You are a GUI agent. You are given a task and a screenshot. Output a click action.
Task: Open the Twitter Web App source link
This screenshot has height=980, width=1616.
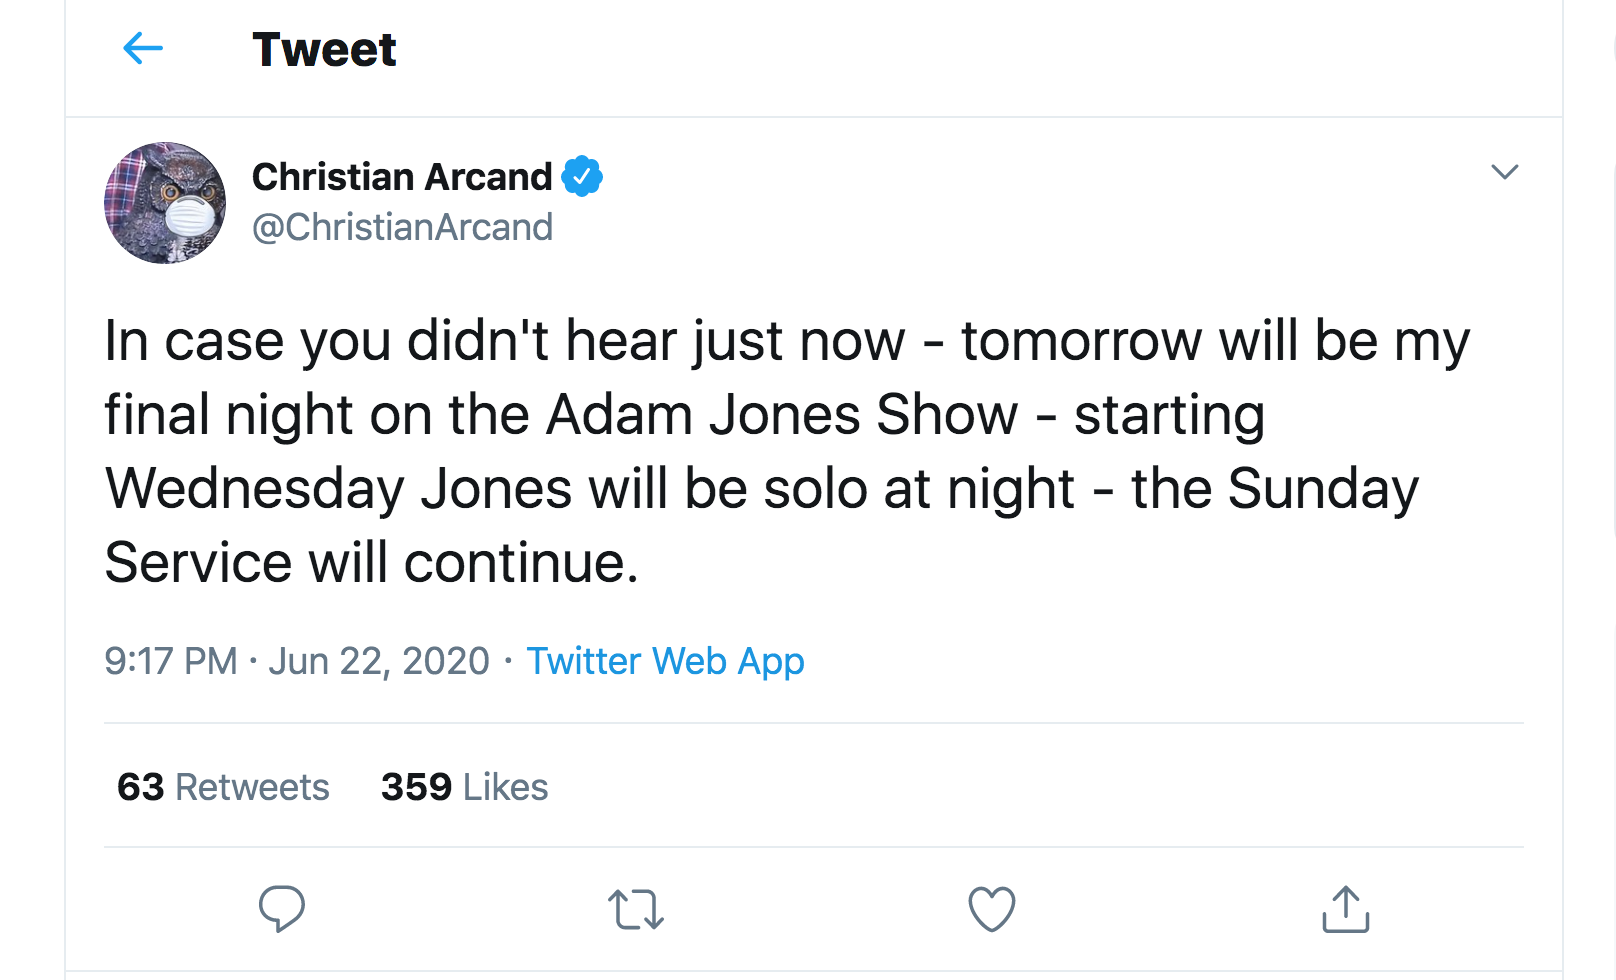tap(665, 661)
